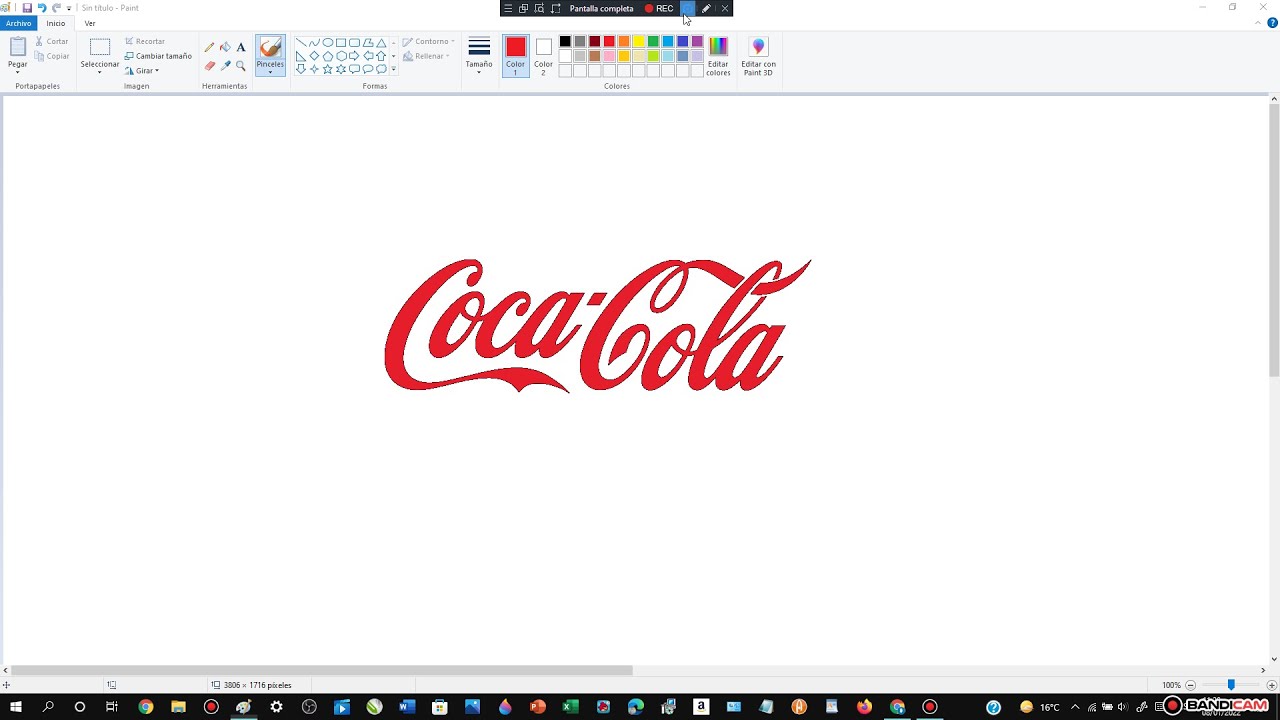This screenshot has width=1280, height=720.
Task: Expand the Pinceles dropdown arrow
Action: click(x=270, y=72)
